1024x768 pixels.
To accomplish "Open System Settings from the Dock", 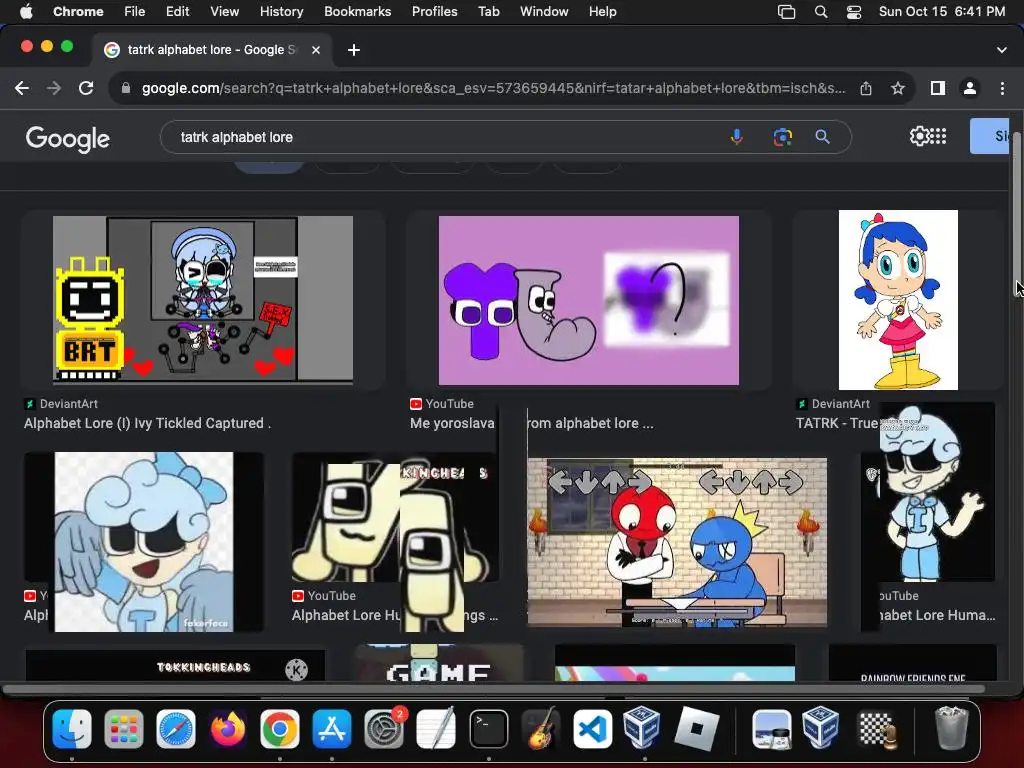I will (x=384, y=729).
